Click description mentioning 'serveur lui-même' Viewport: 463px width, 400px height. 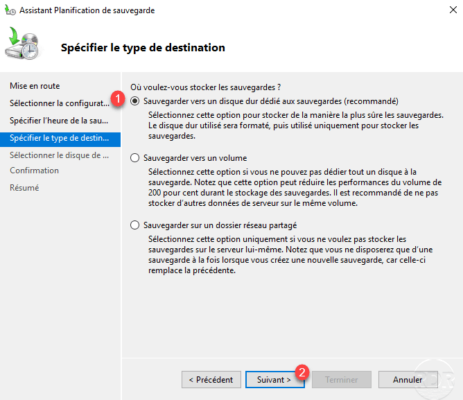click(x=290, y=255)
